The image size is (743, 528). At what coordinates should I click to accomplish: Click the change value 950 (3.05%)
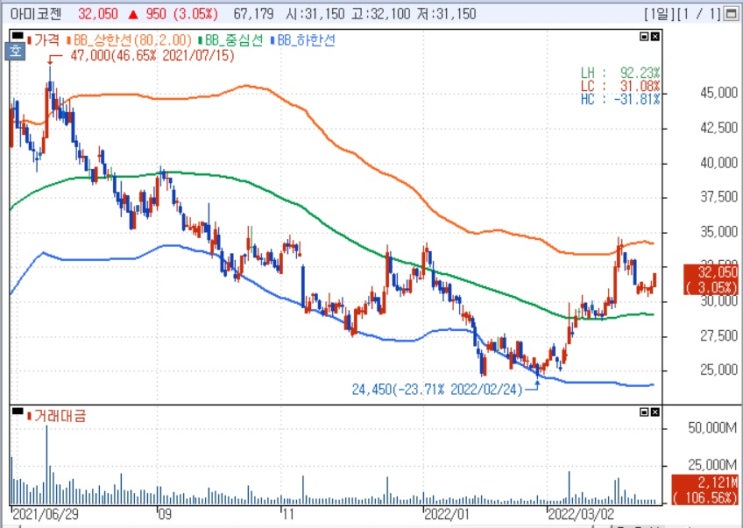pos(182,14)
